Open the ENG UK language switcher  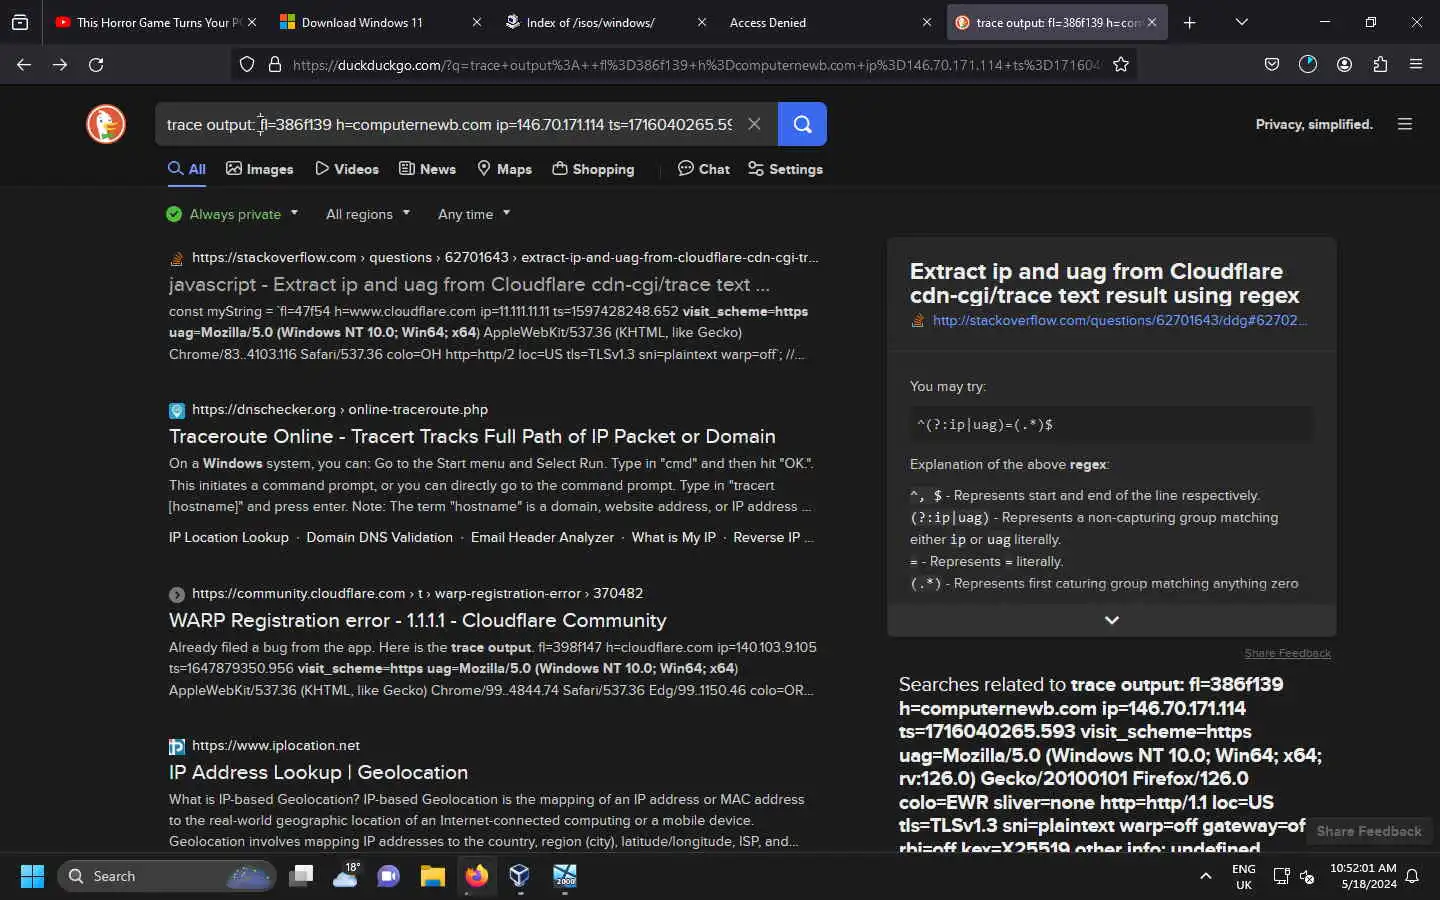pos(1244,876)
